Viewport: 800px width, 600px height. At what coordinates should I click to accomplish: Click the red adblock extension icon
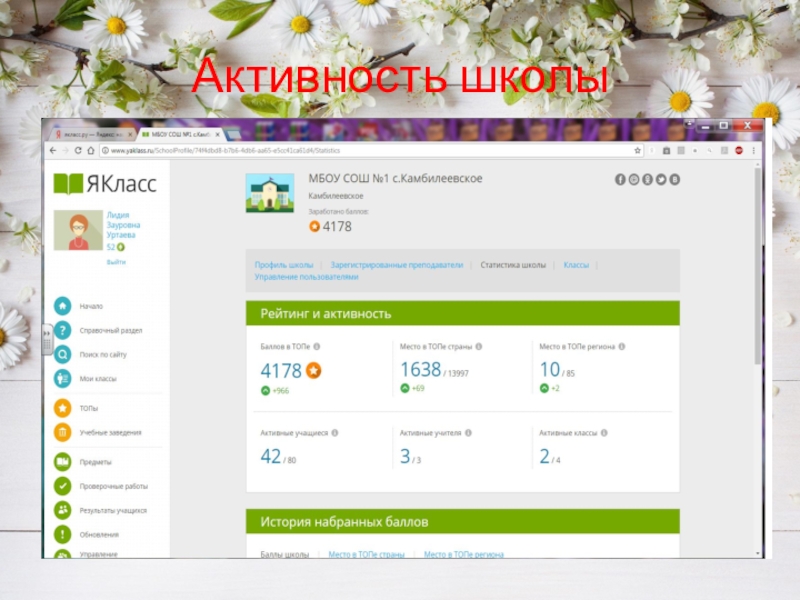click(739, 151)
